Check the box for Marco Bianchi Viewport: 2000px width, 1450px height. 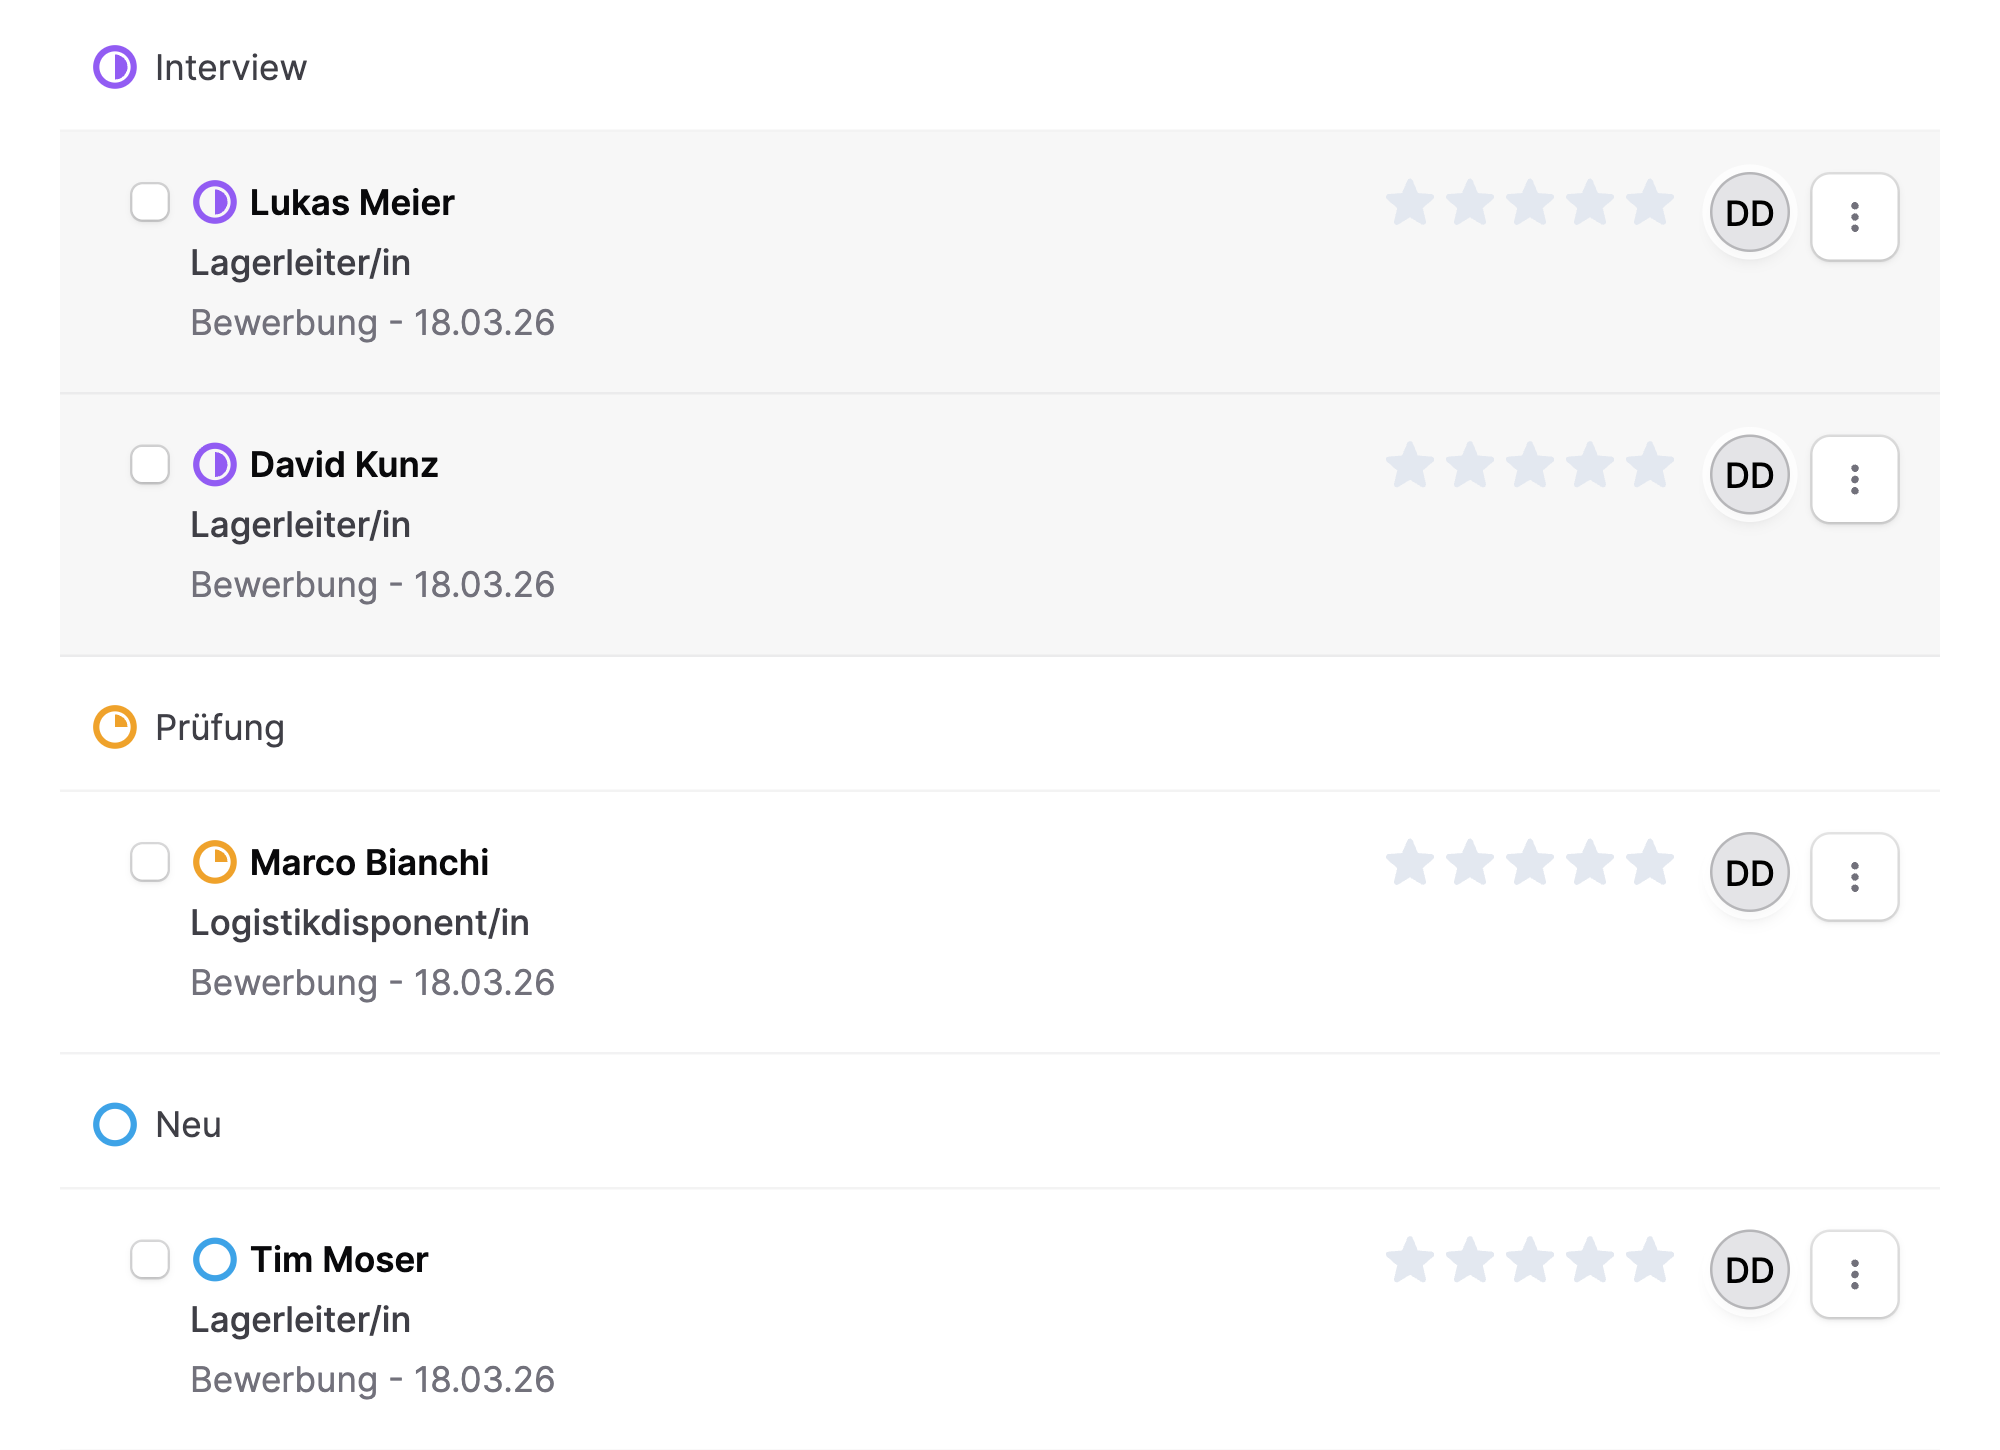[x=150, y=862]
